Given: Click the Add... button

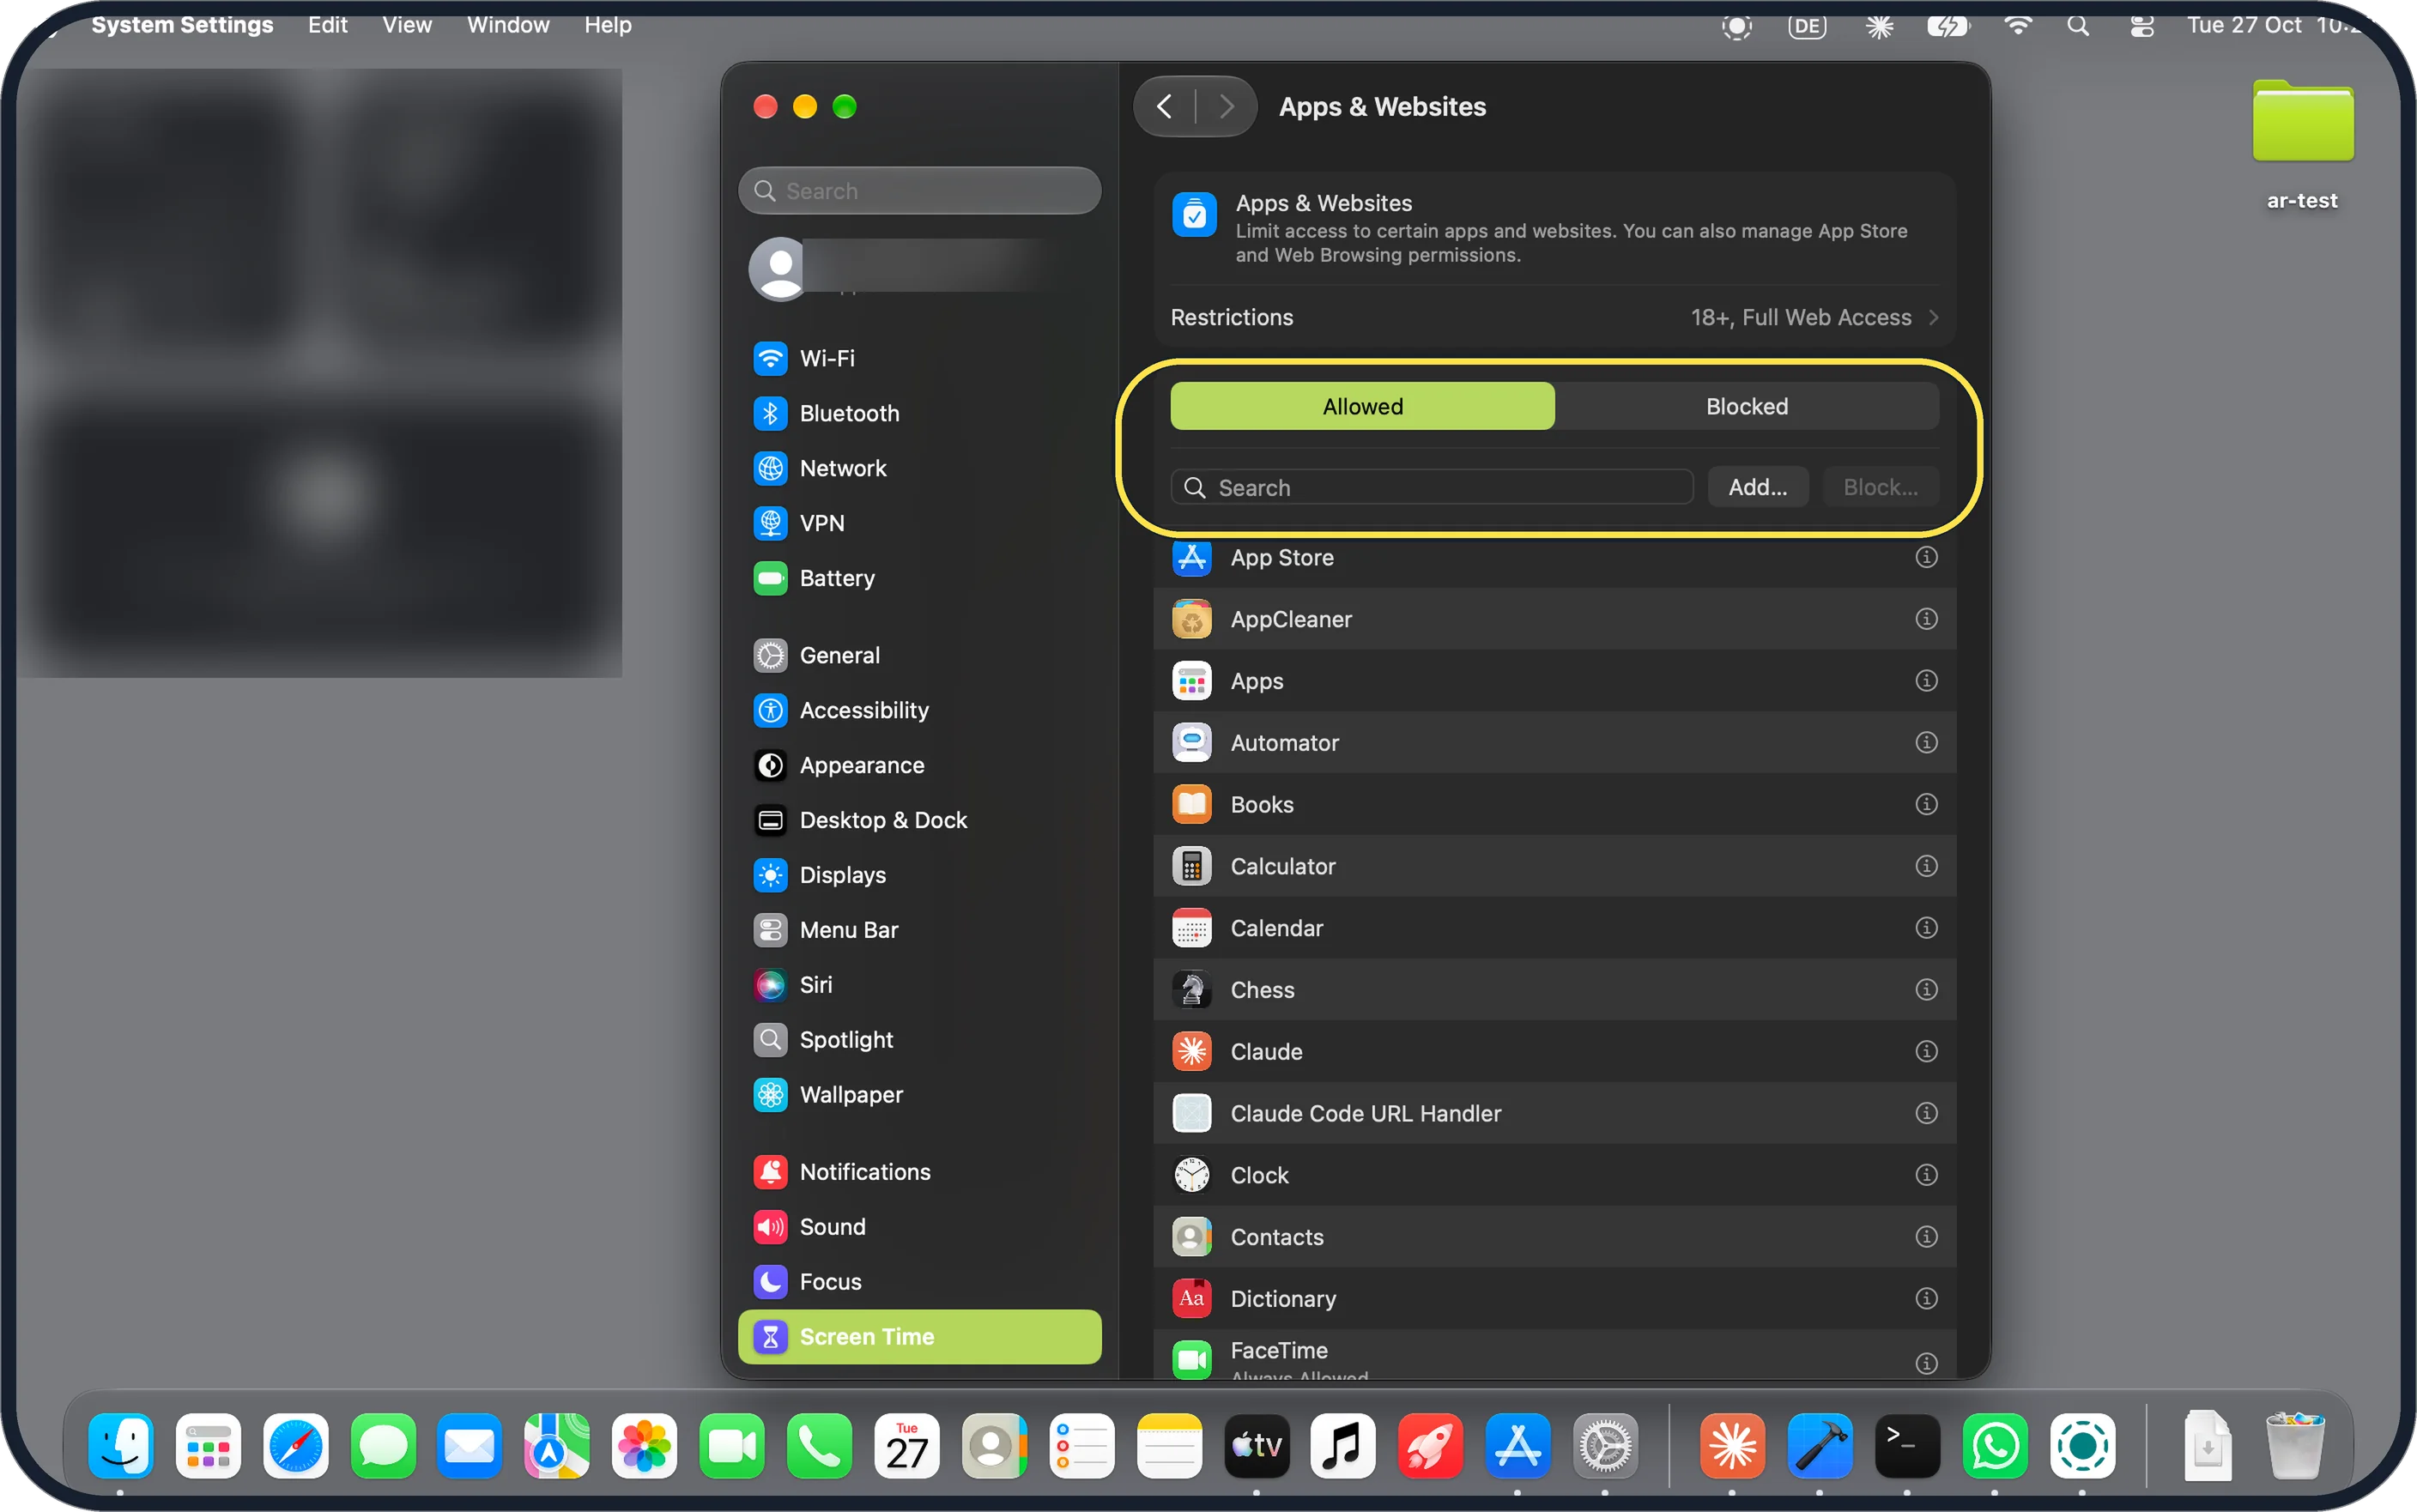Looking at the screenshot, I should pyautogui.click(x=1757, y=488).
